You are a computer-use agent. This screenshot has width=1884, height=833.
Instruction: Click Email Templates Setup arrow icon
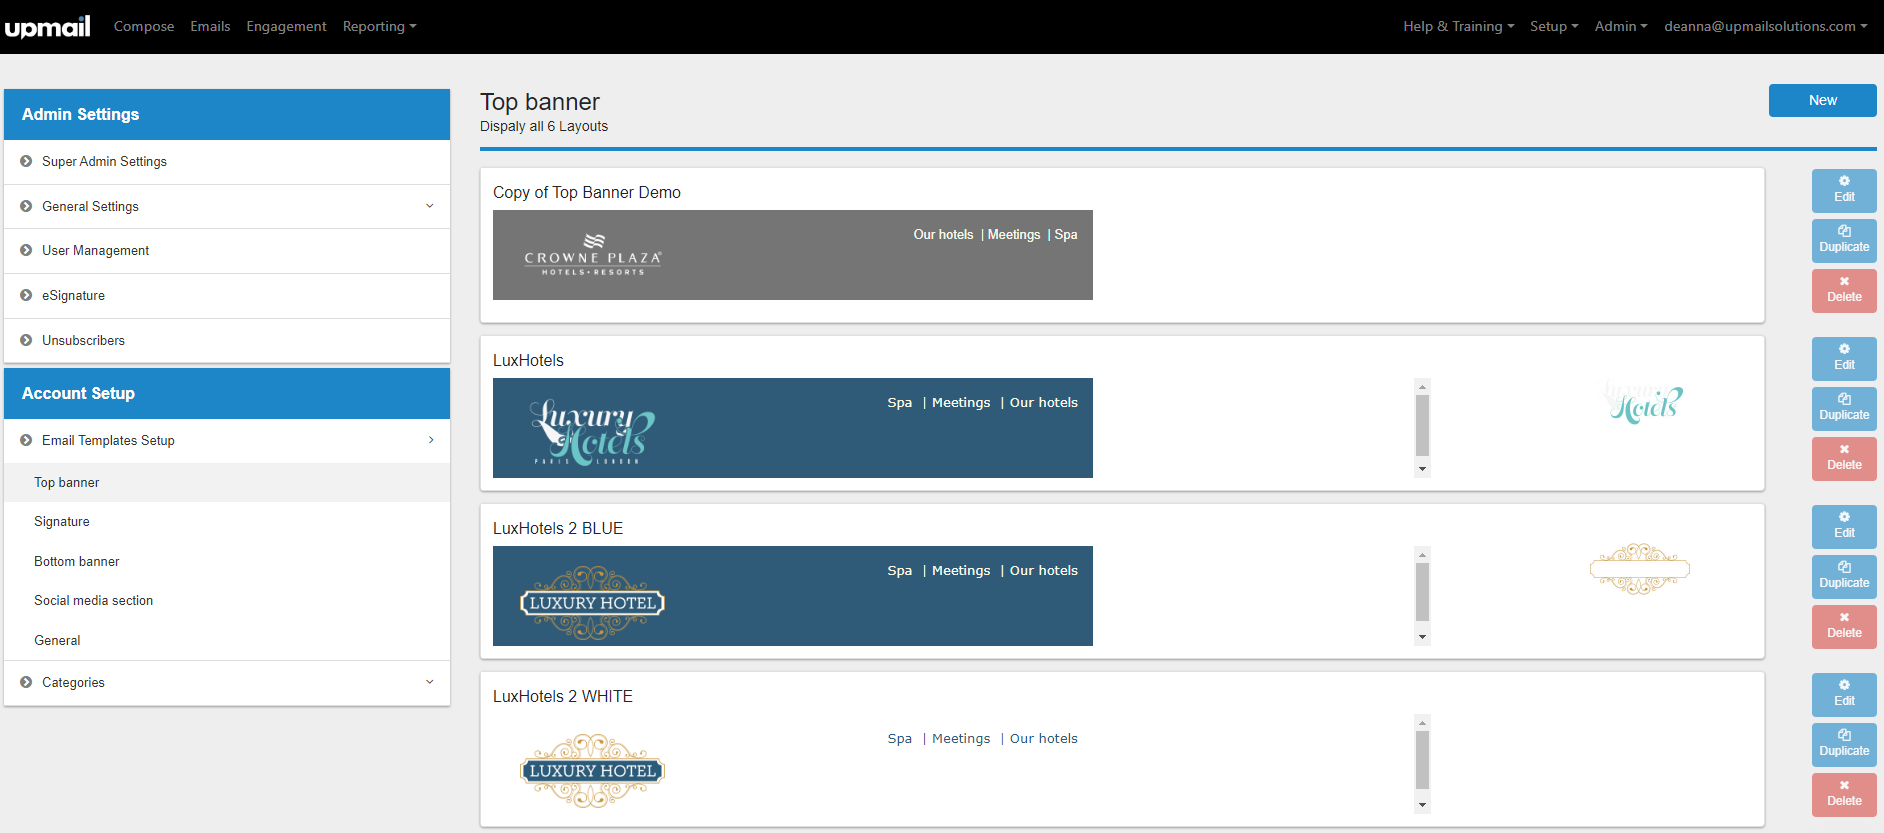click(26, 440)
